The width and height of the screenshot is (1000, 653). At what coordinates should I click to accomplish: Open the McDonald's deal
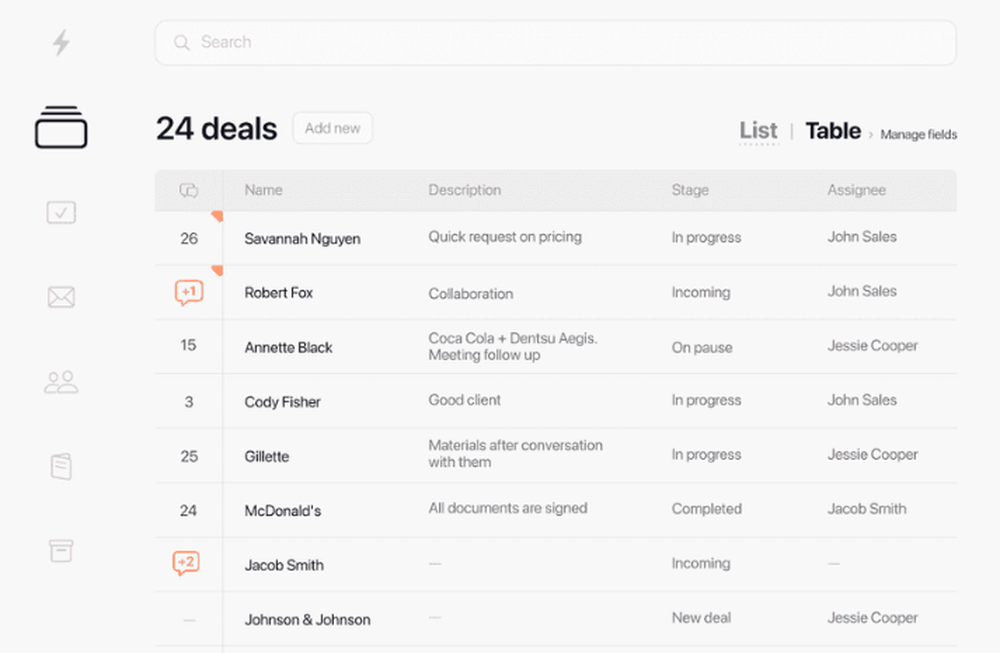tap(283, 511)
